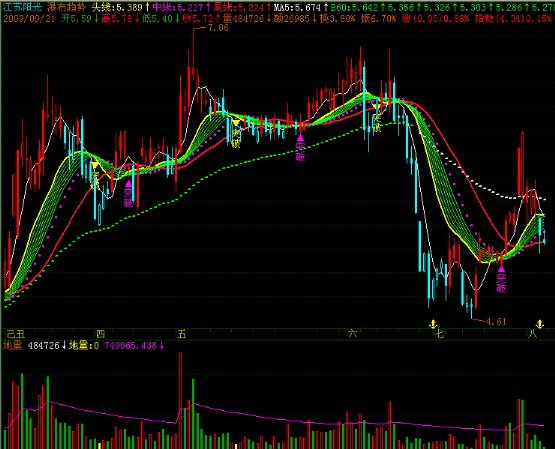Click the MA5:5.674 value

(x=297, y=7)
